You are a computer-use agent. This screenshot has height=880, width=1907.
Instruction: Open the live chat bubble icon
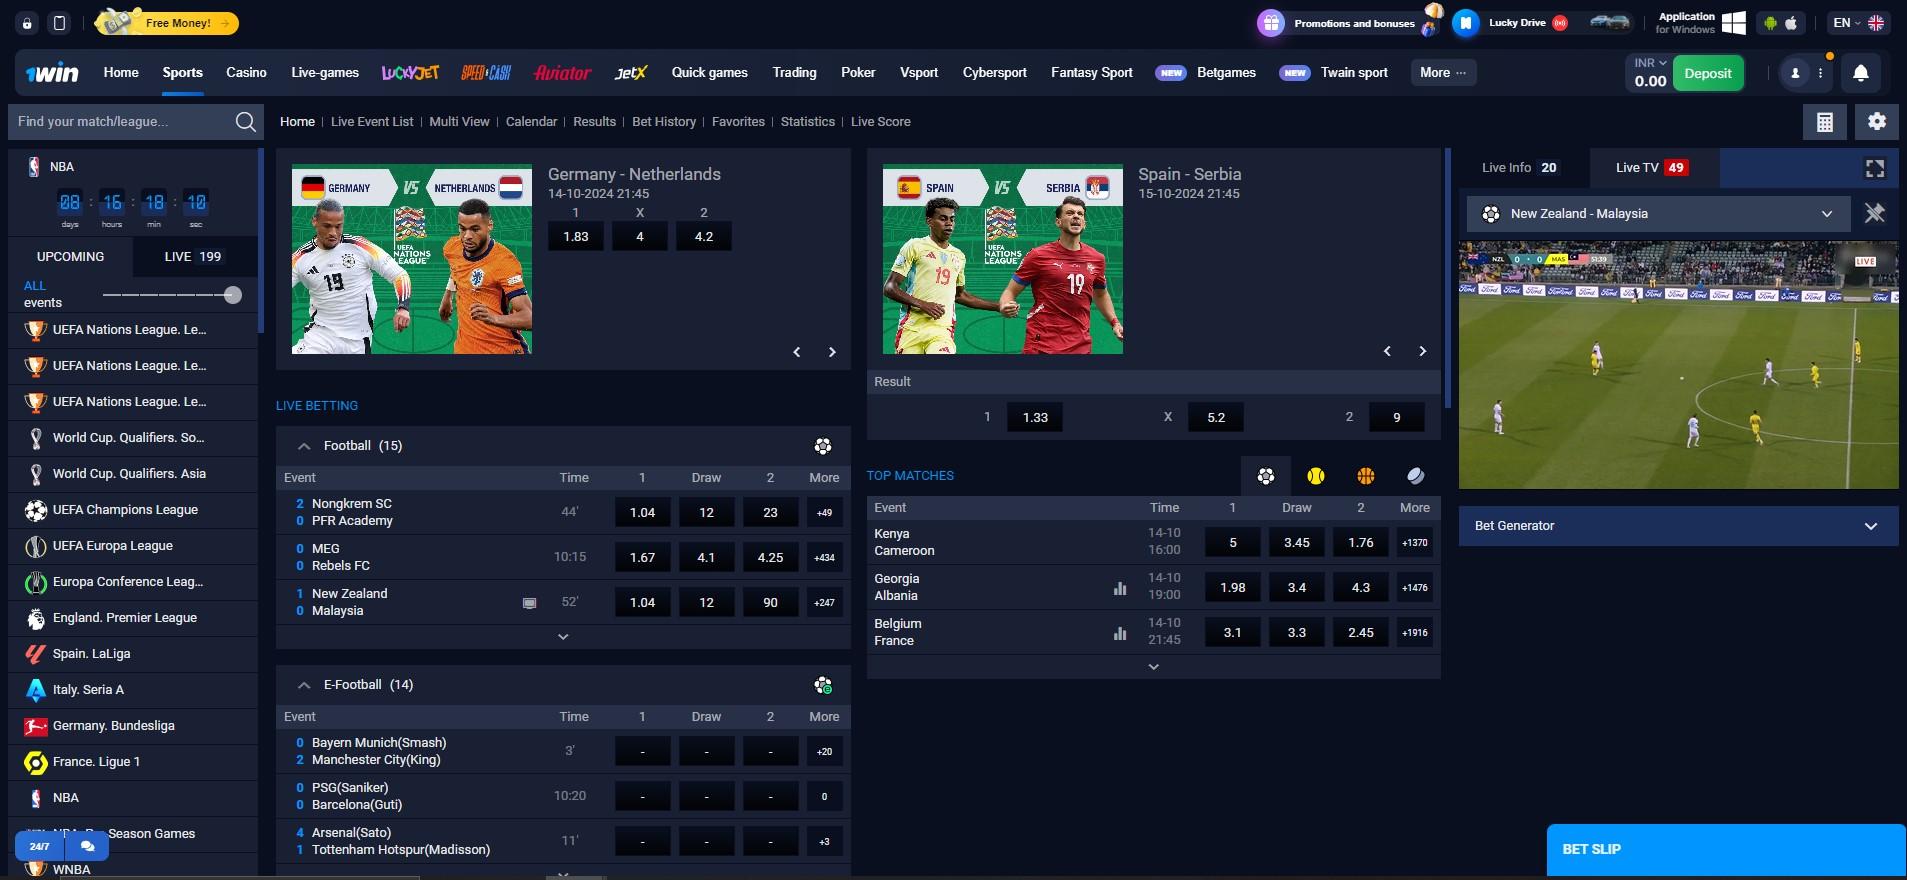click(87, 846)
